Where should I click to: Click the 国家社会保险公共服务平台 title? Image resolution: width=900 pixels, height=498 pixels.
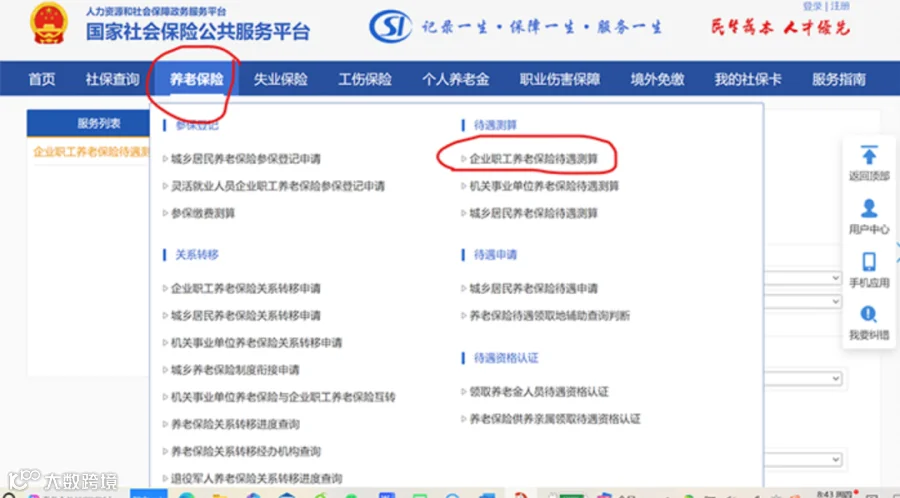(x=198, y=32)
